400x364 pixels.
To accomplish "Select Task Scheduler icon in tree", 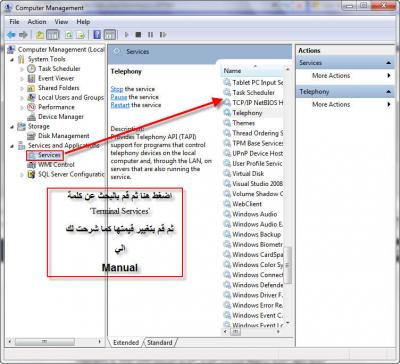I will point(31,69).
